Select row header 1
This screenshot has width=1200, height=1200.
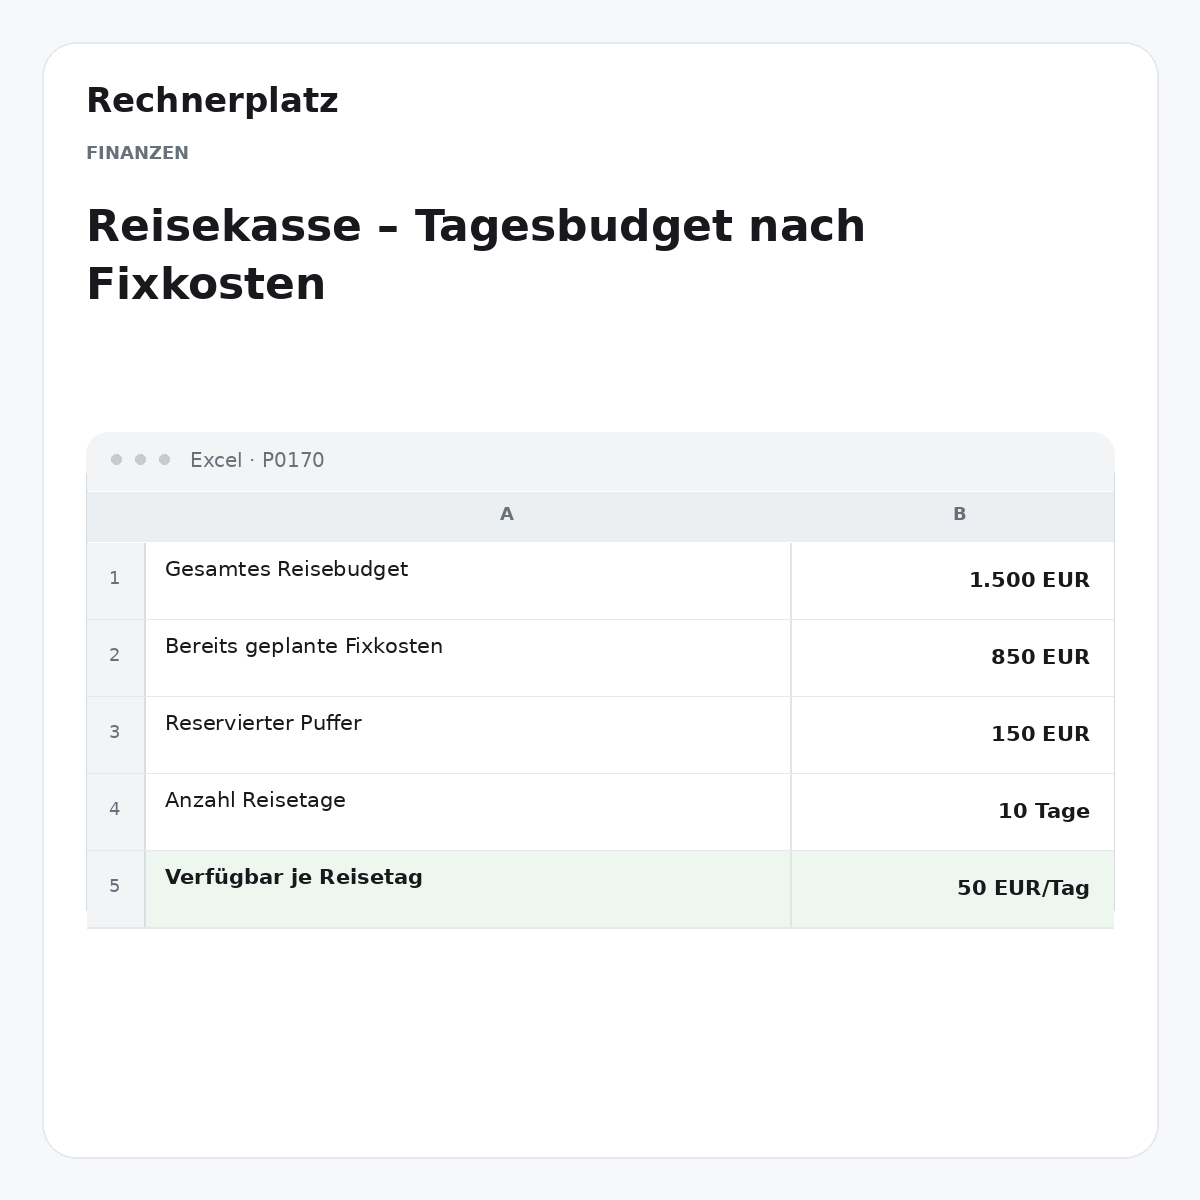coord(115,581)
